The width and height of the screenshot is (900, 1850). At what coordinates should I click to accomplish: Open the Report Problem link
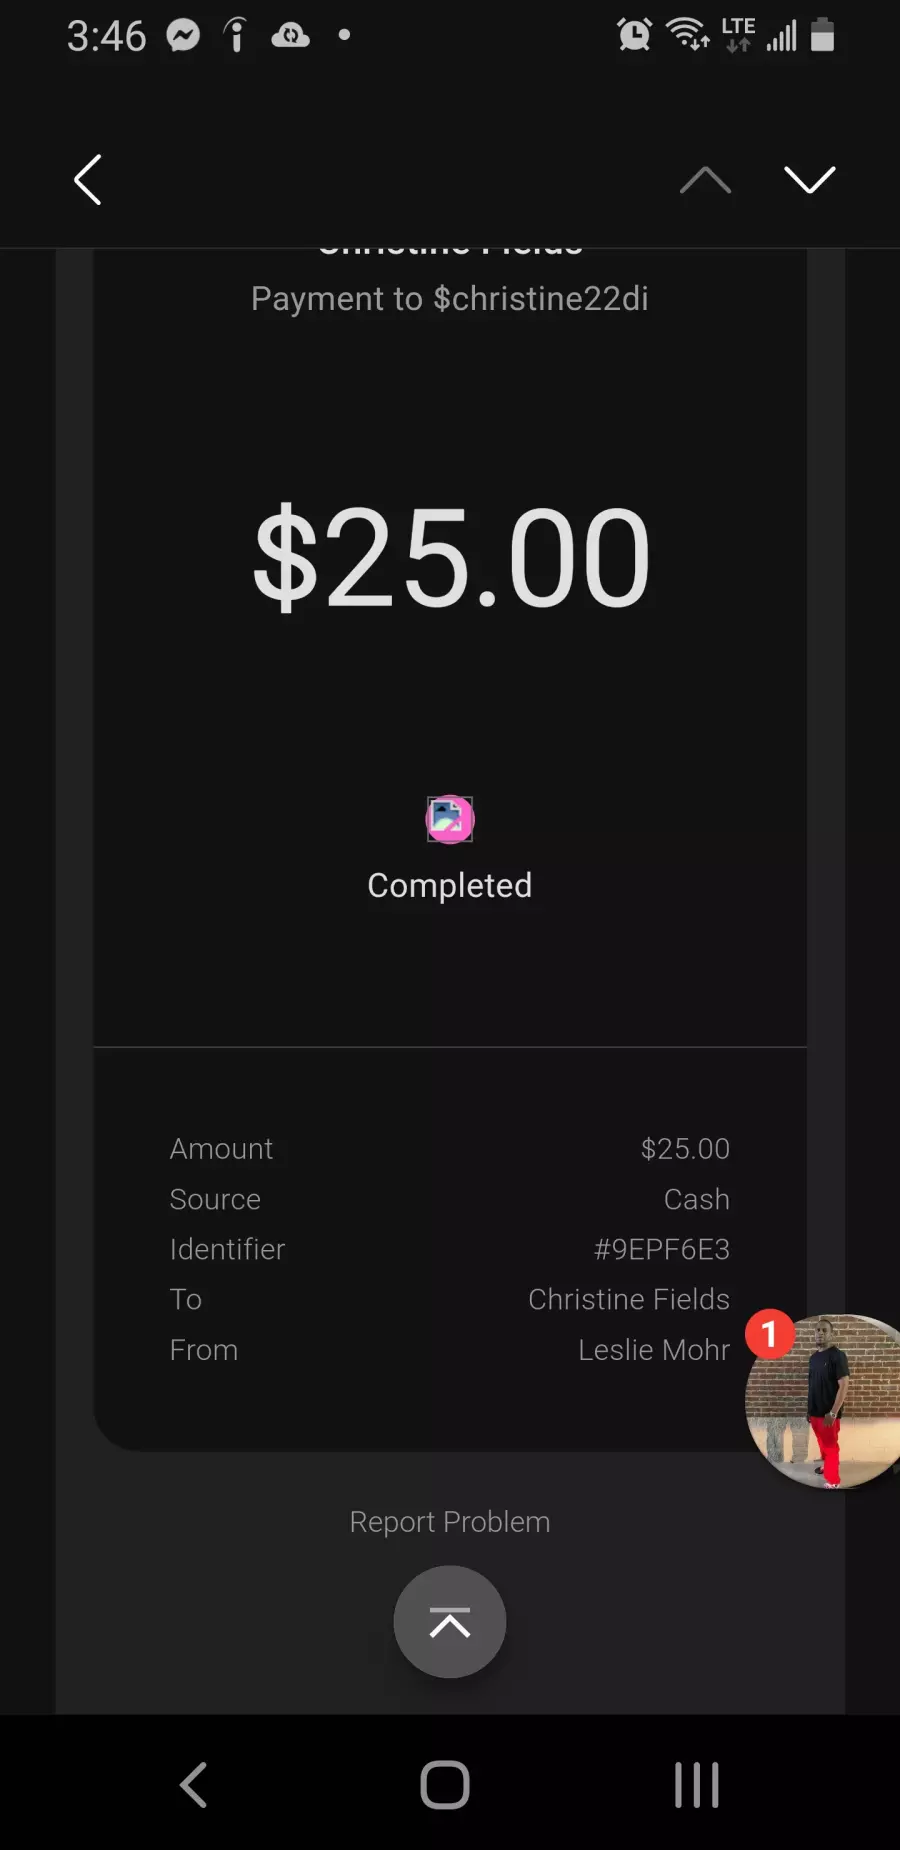(x=450, y=1522)
